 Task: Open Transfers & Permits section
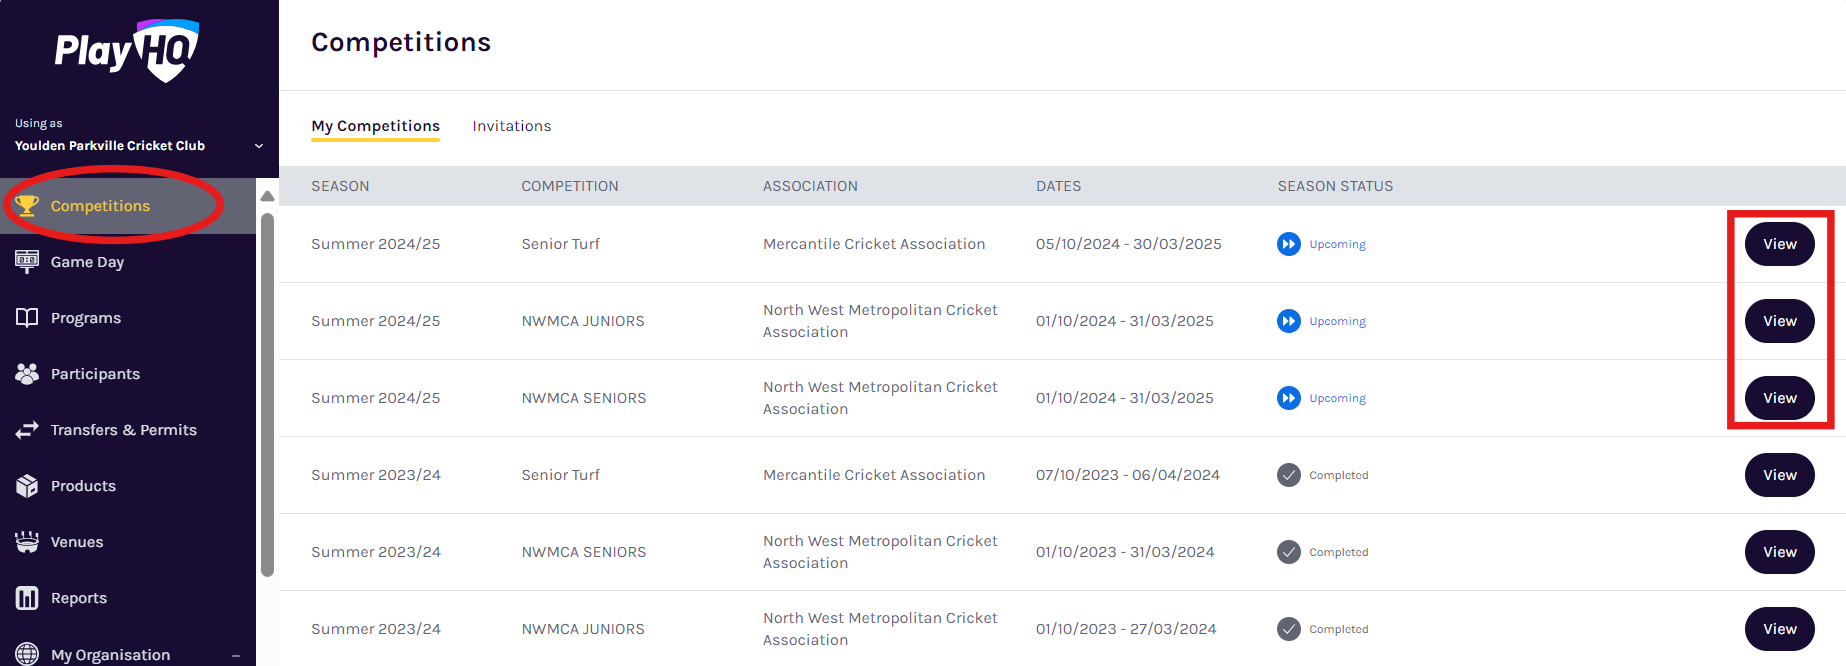128,430
